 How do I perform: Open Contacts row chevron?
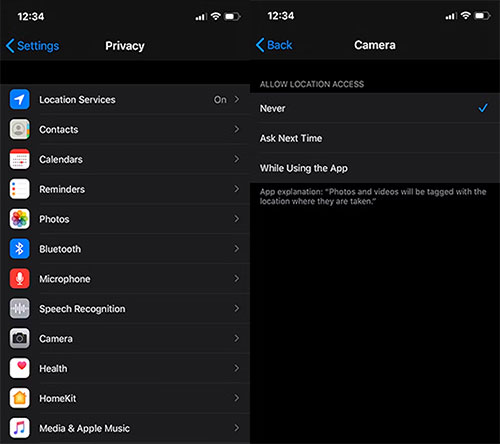click(237, 129)
